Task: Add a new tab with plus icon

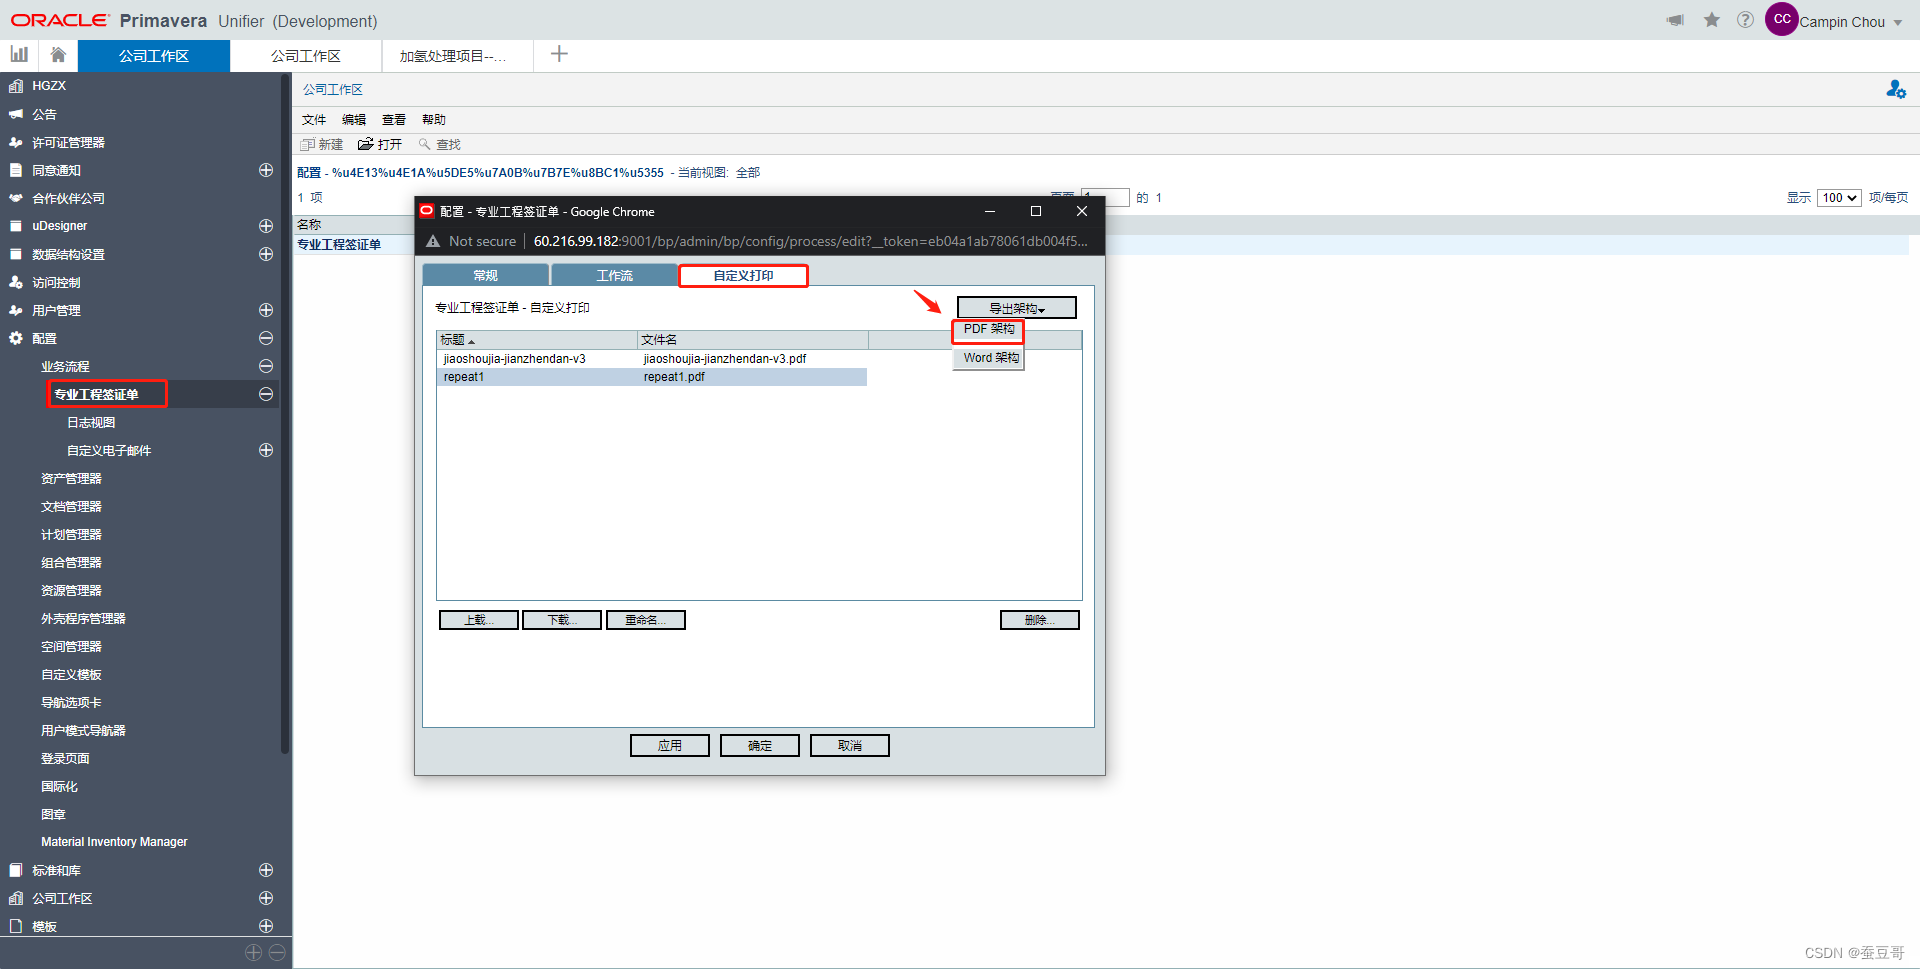Action: click(x=559, y=55)
